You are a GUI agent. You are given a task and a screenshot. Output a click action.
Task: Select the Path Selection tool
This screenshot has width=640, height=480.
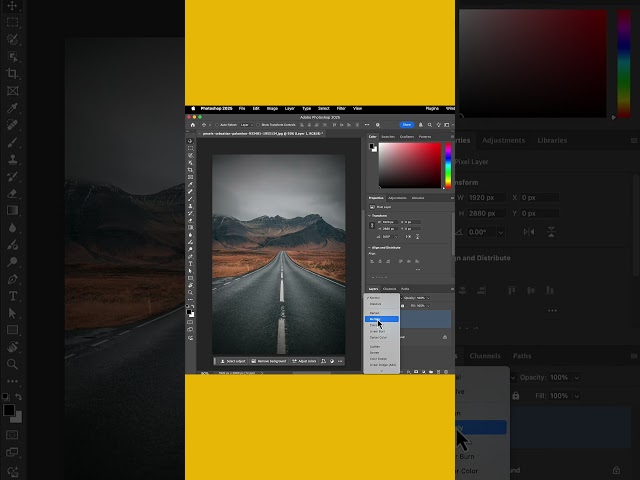pyautogui.click(x=190, y=271)
